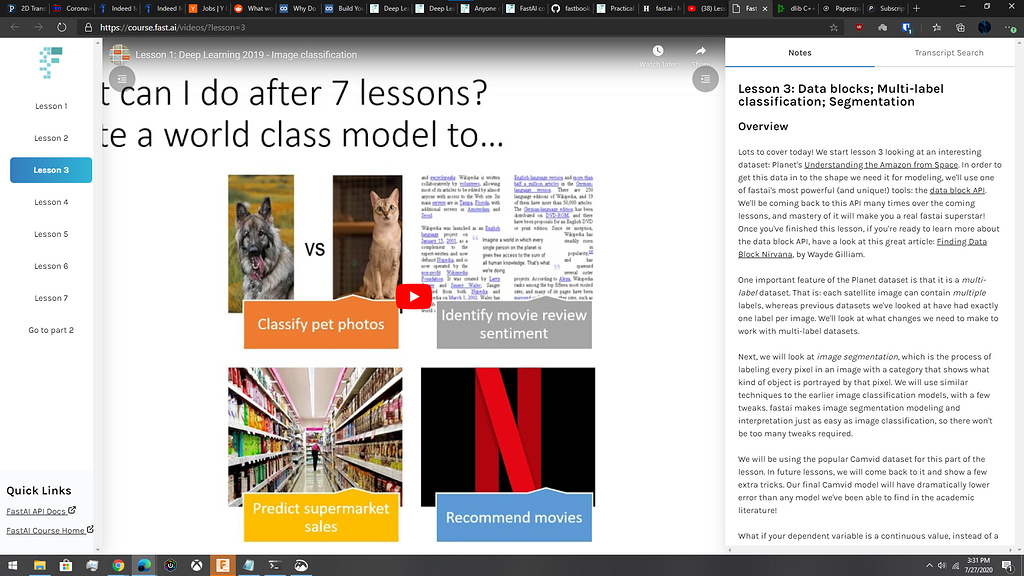The image size is (1024, 576).
Task: Play the video with the red play button
Action: click(x=414, y=296)
